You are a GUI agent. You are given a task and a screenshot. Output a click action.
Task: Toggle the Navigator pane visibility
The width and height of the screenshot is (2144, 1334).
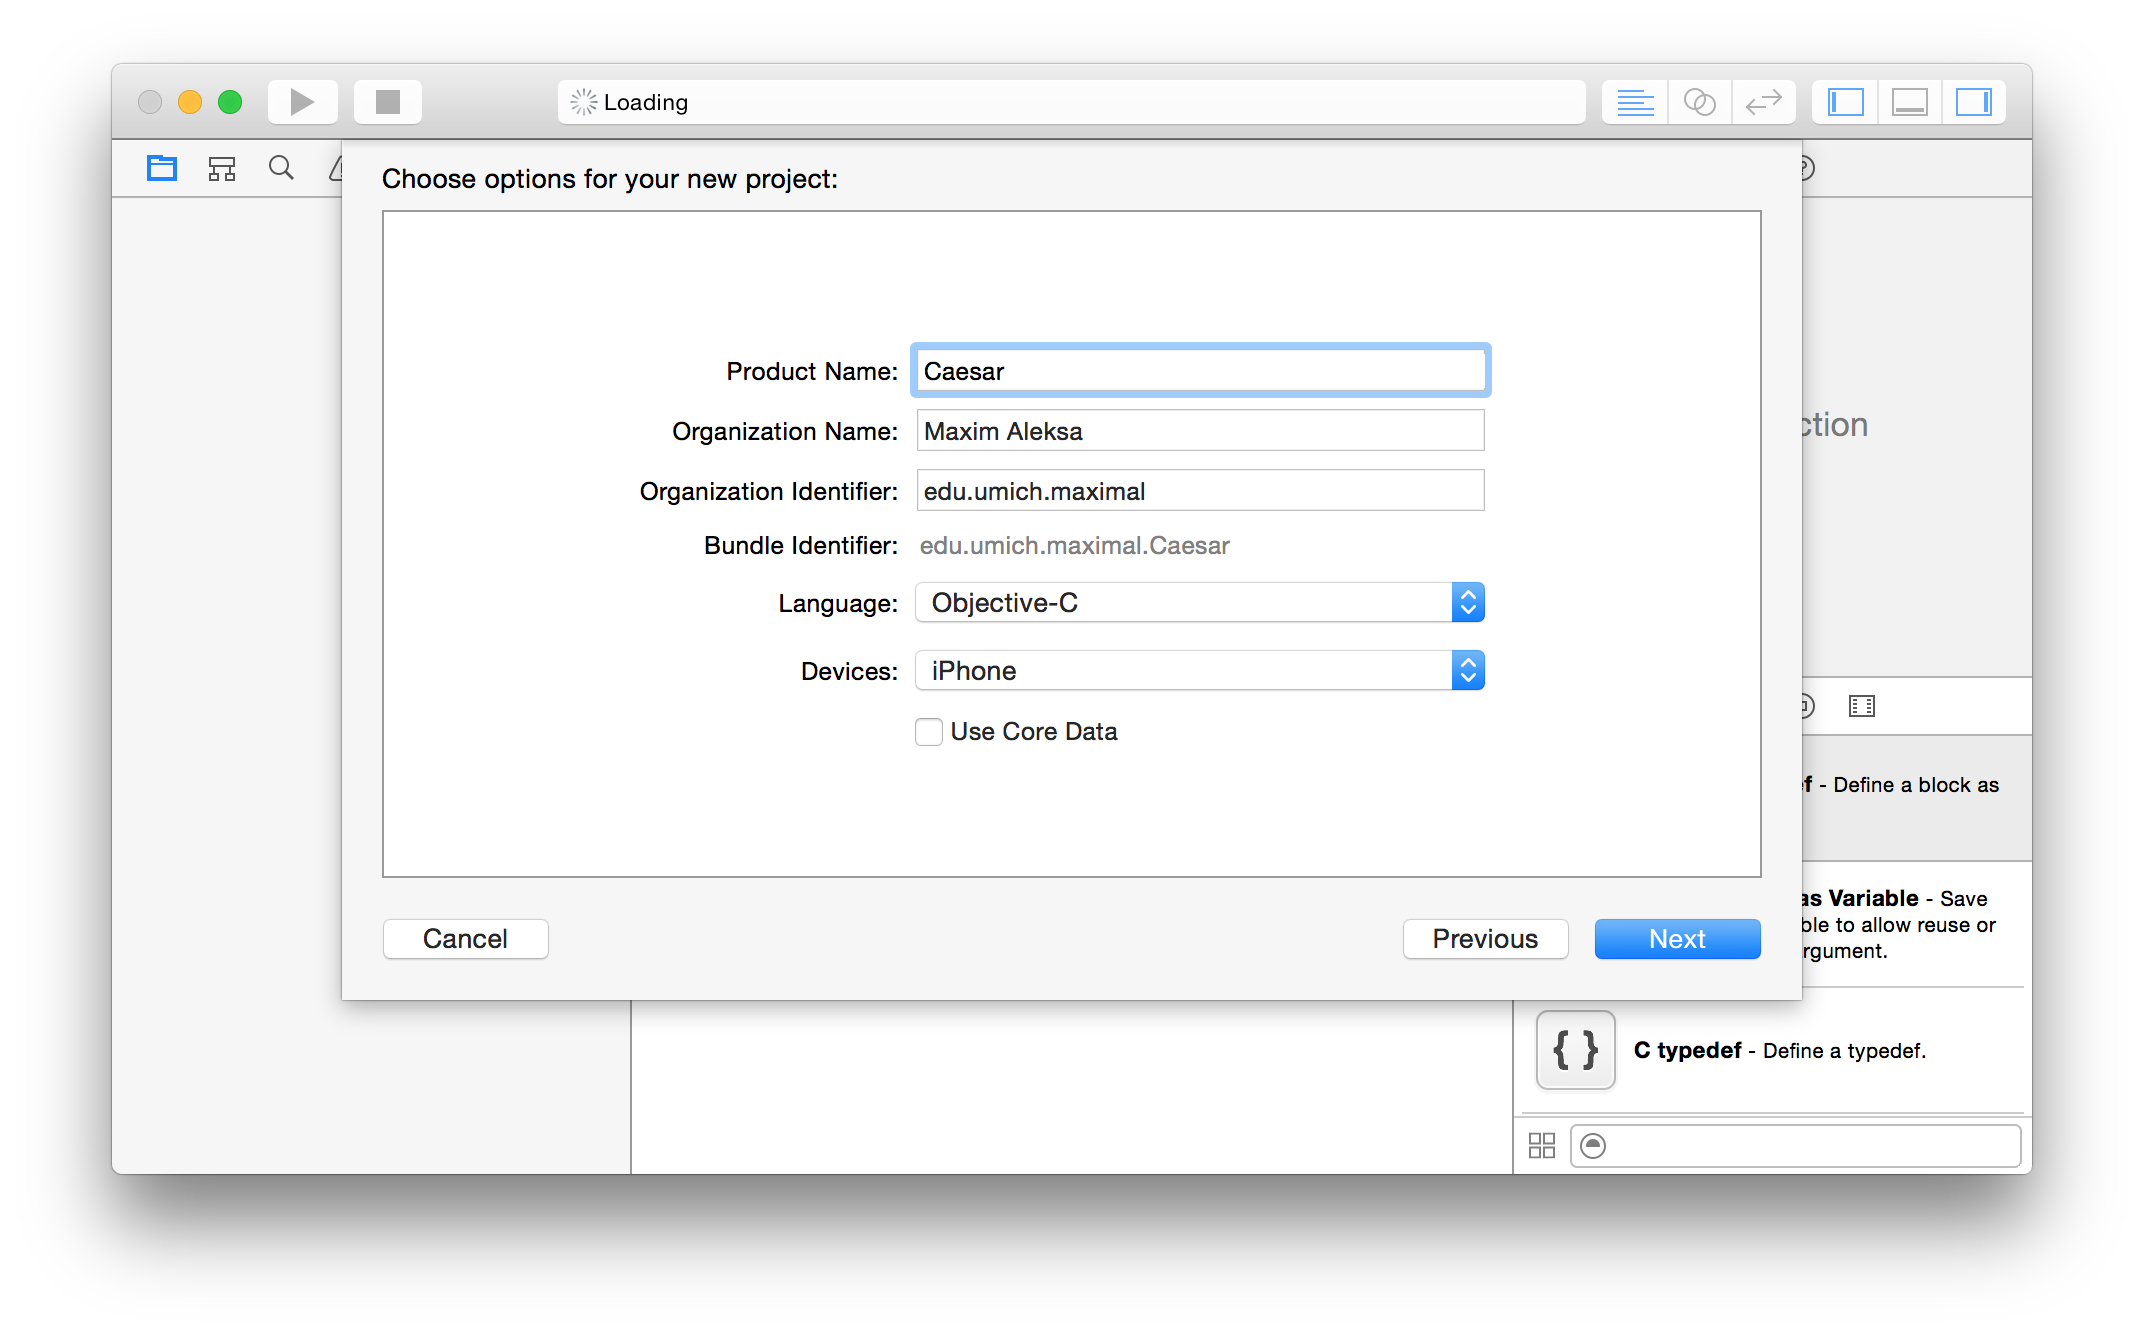tap(1846, 102)
